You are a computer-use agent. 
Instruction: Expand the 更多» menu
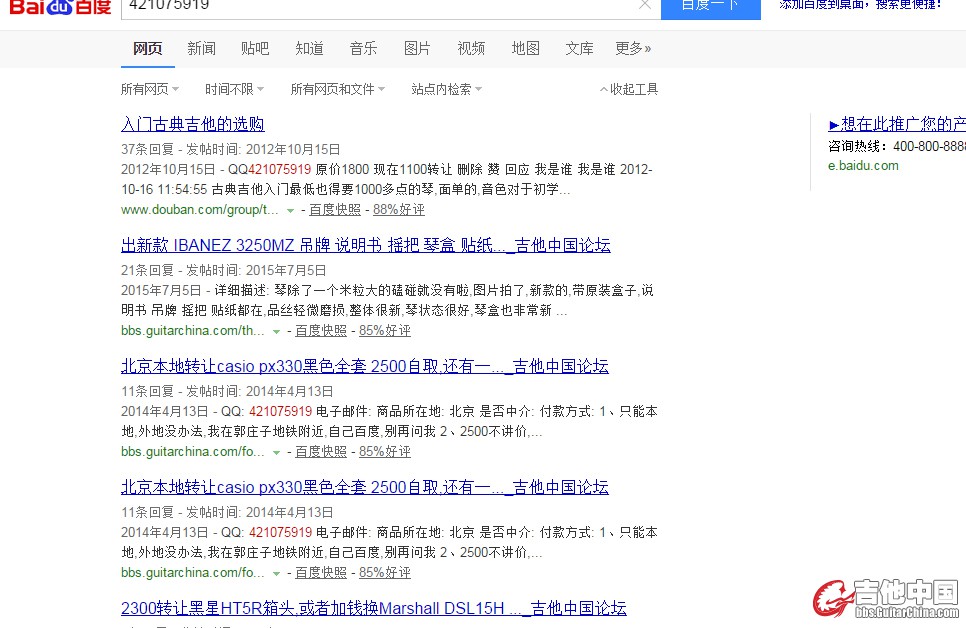coord(633,49)
